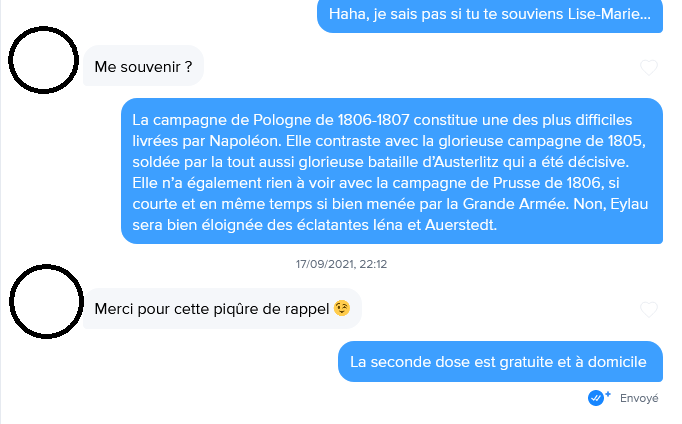Open profile picture beside "Me souvenir ?"
The width and height of the screenshot is (682, 424).
[43, 61]
